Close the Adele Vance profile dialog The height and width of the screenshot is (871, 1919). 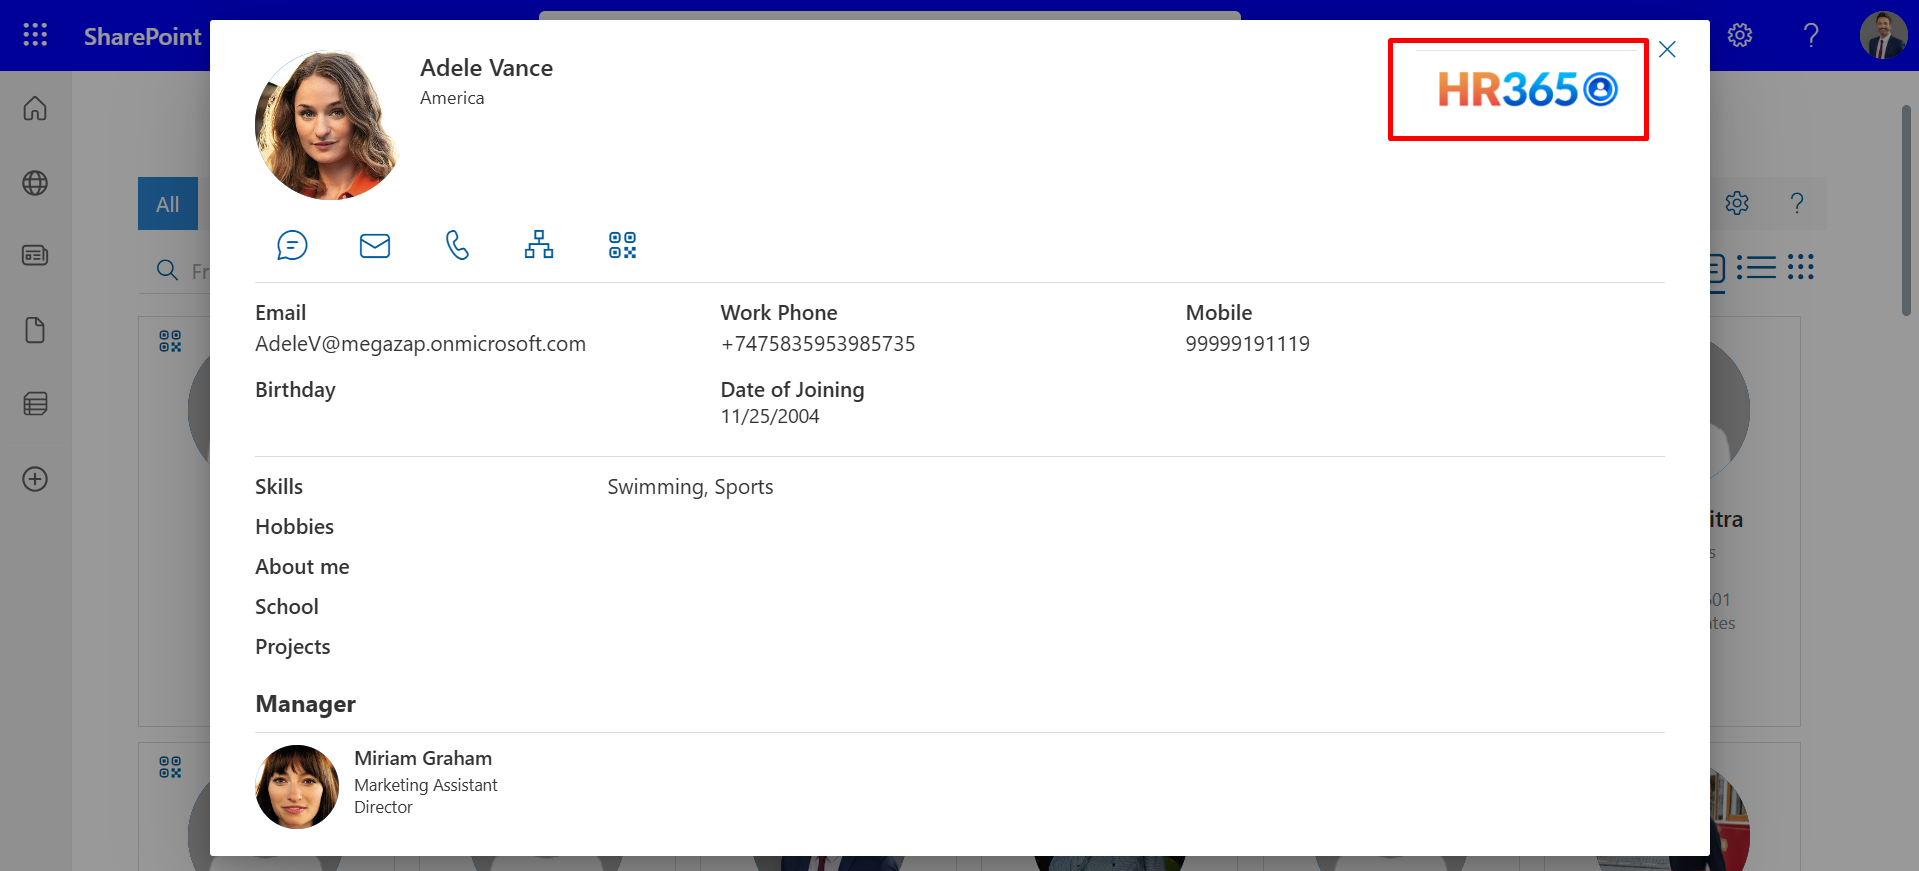1667,49
